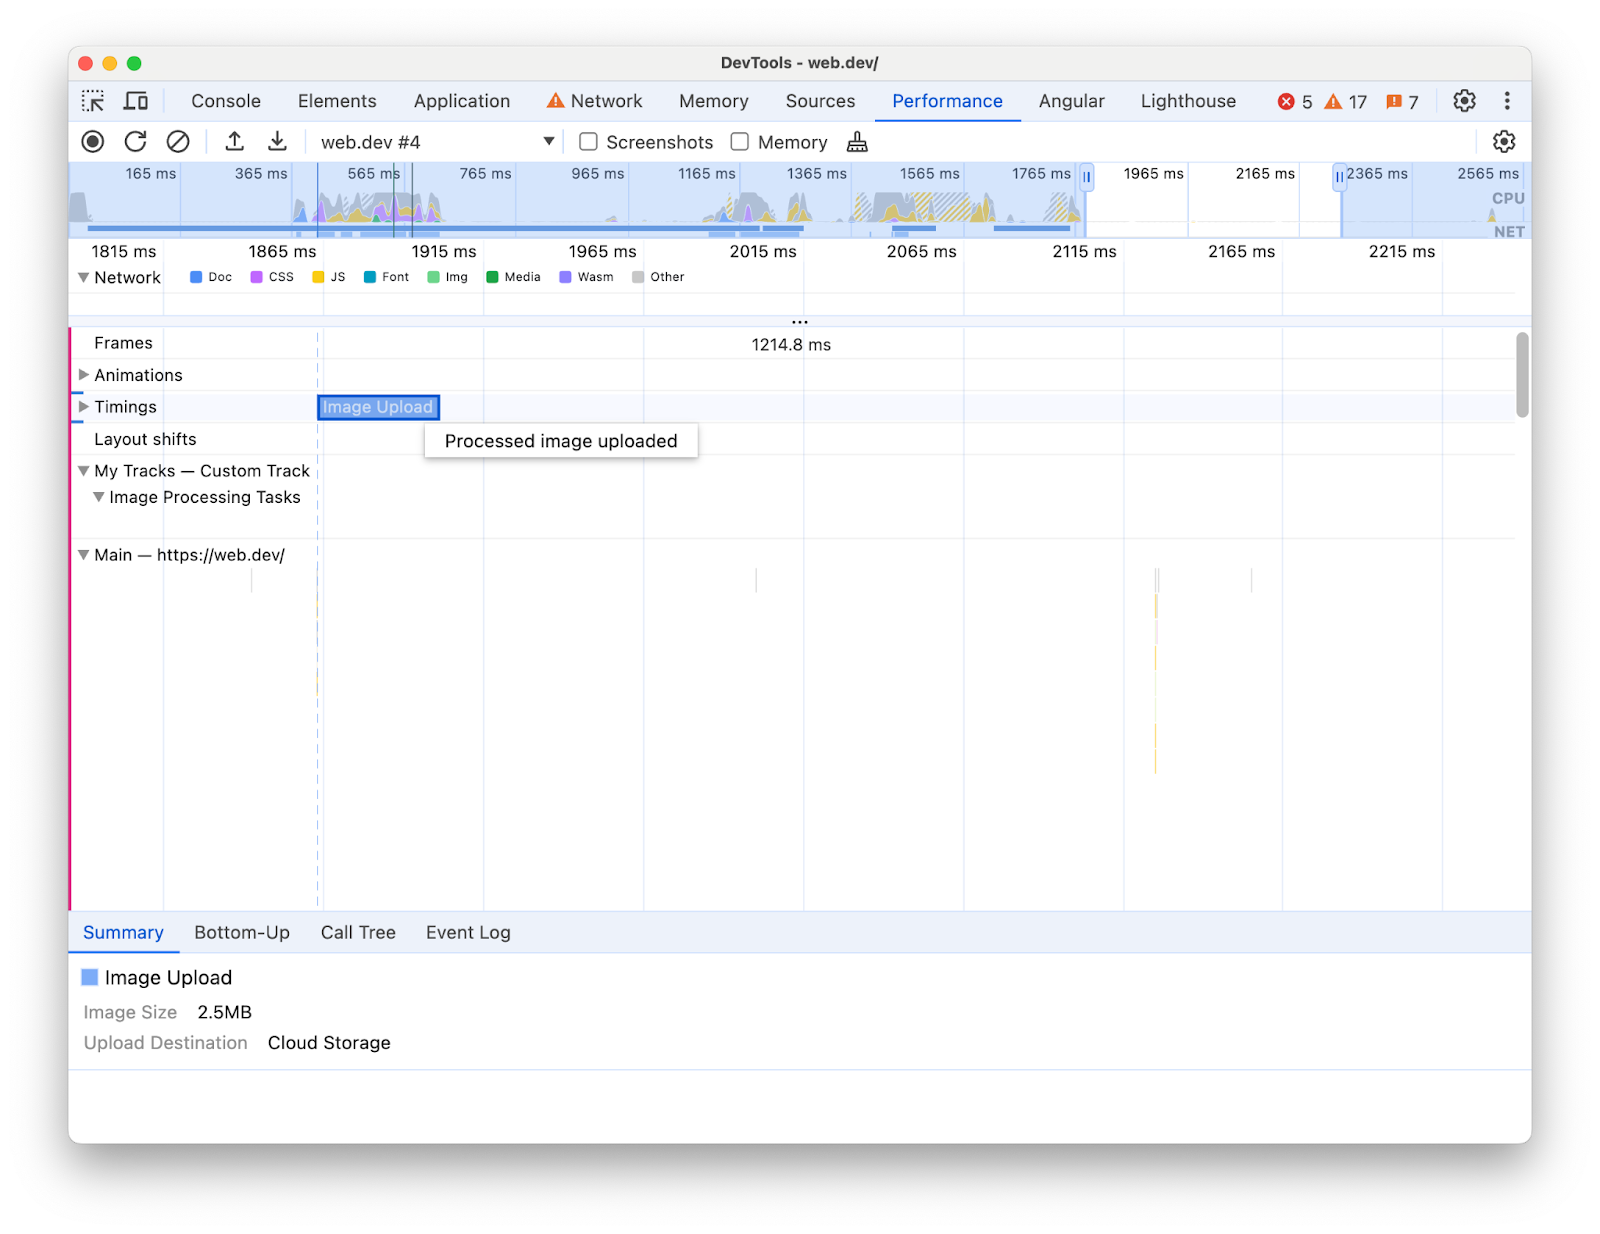Click the Save profile download icon
Viewport: 1600px width, 1234px height.
coord(277,141)
